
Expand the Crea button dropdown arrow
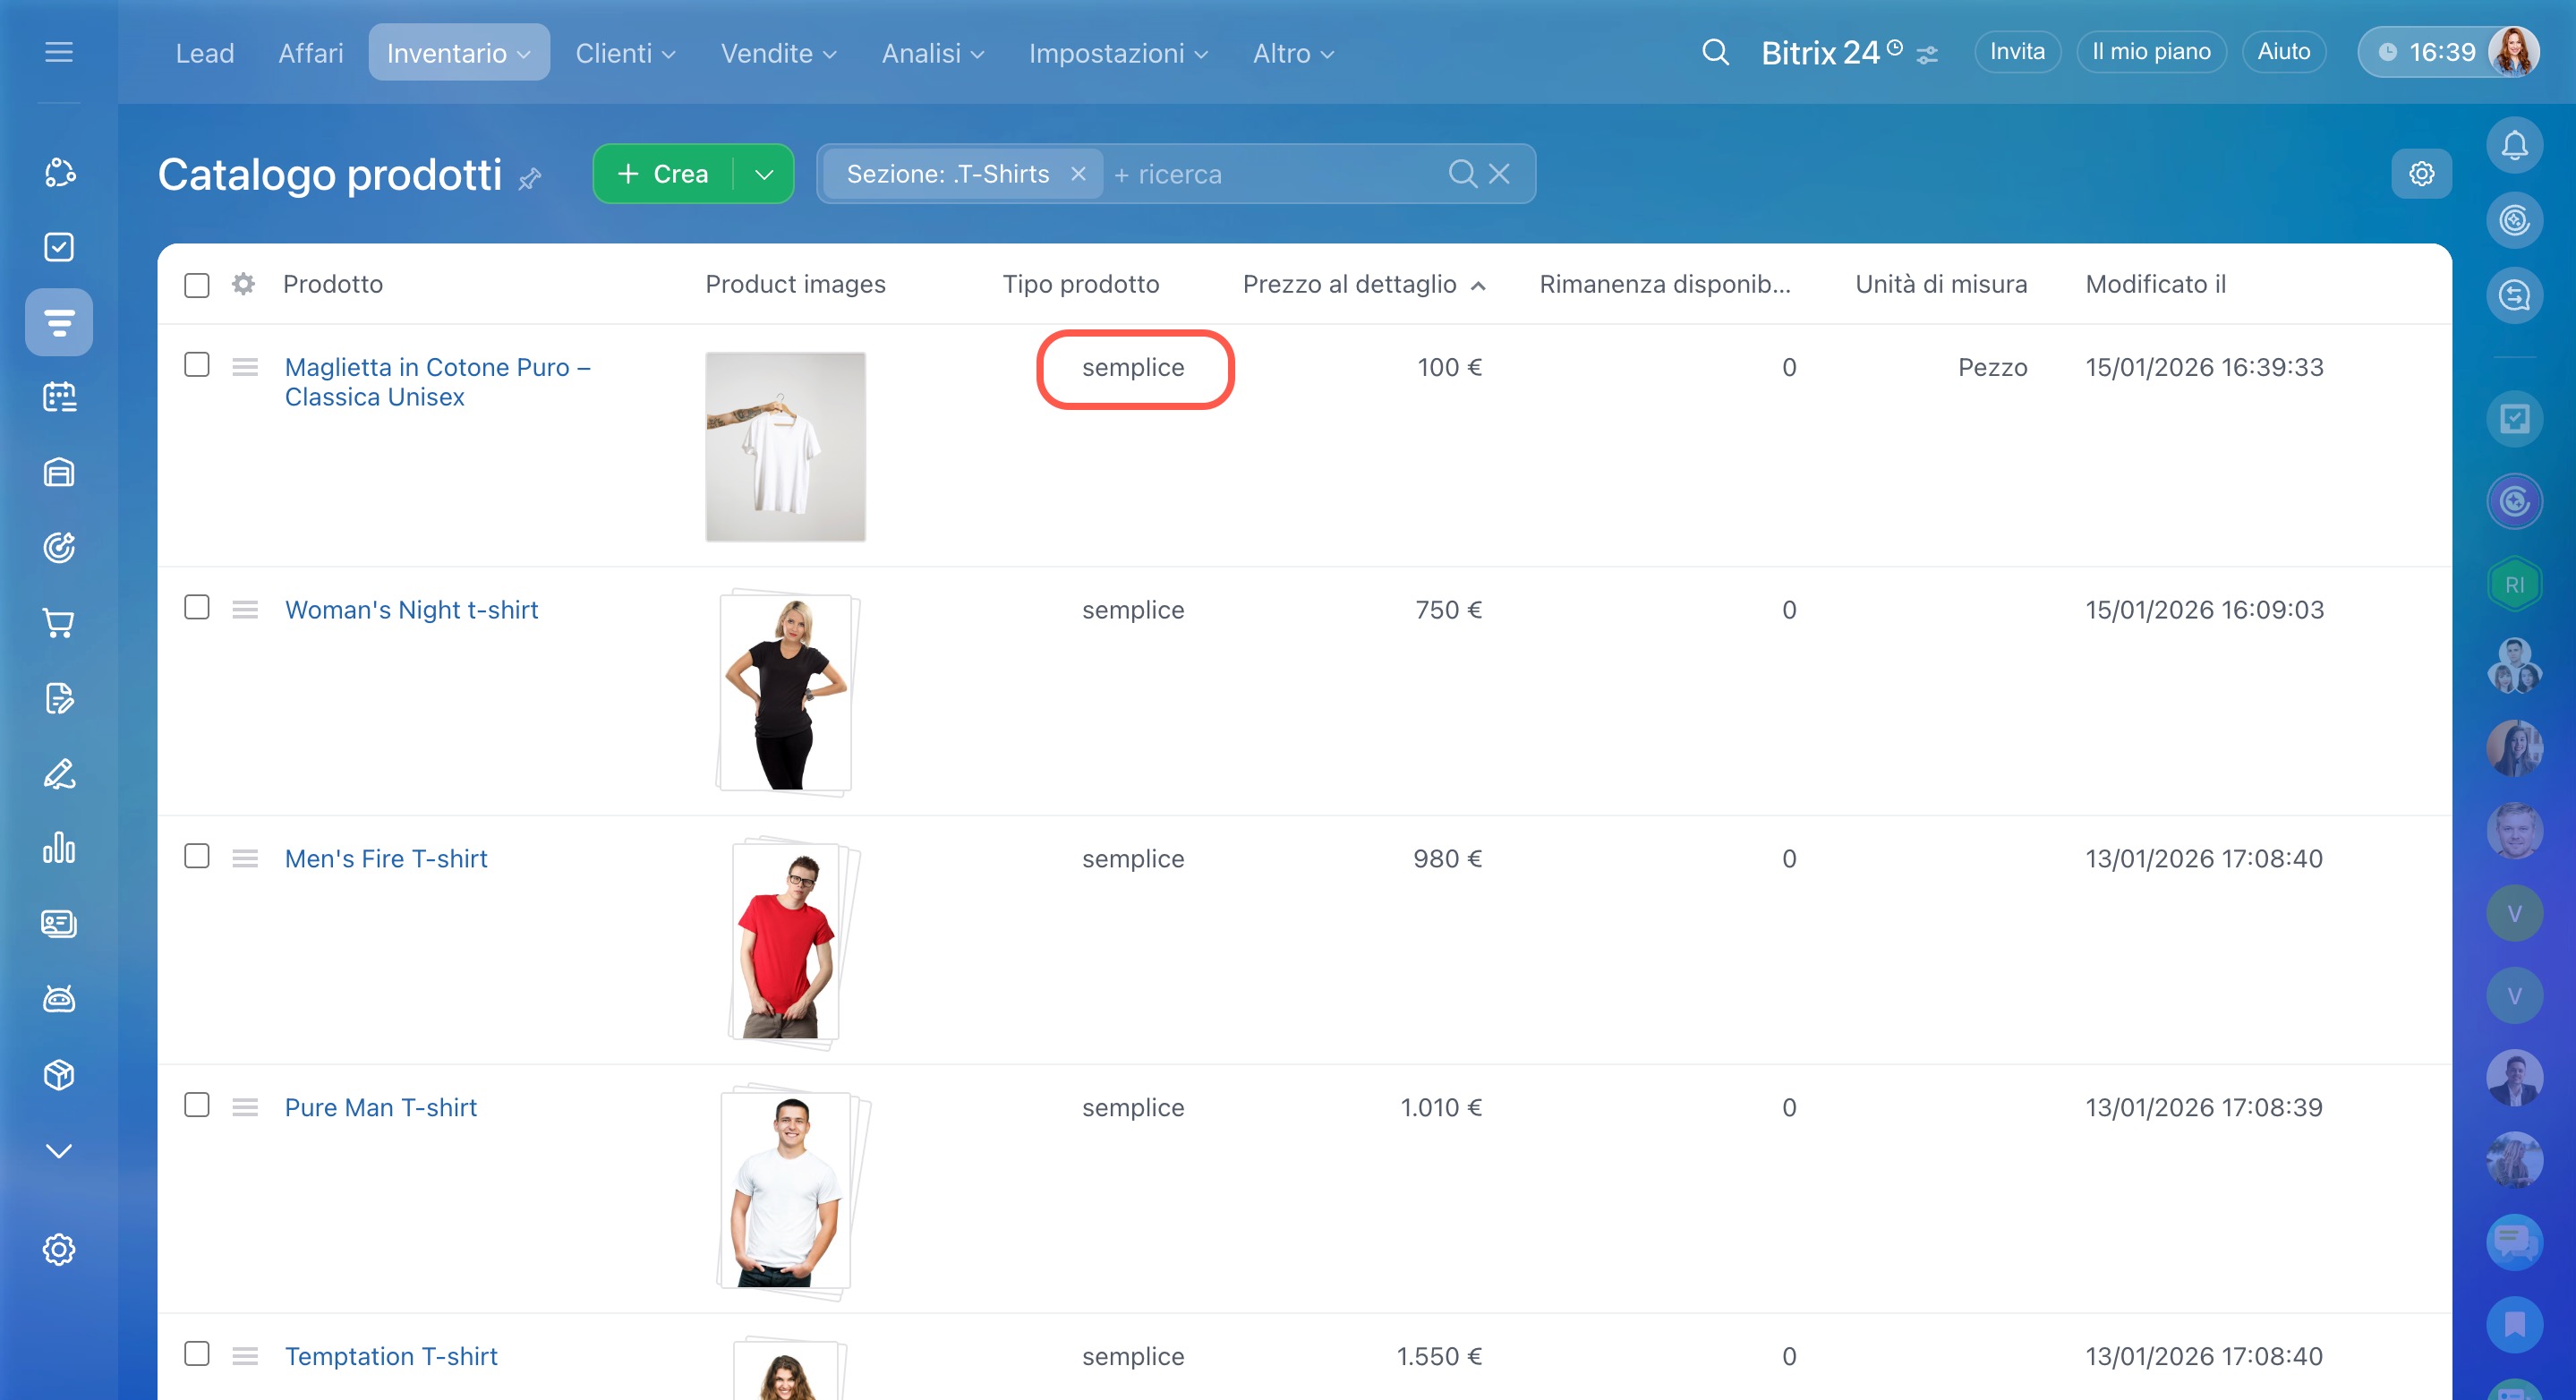[764, 174]
